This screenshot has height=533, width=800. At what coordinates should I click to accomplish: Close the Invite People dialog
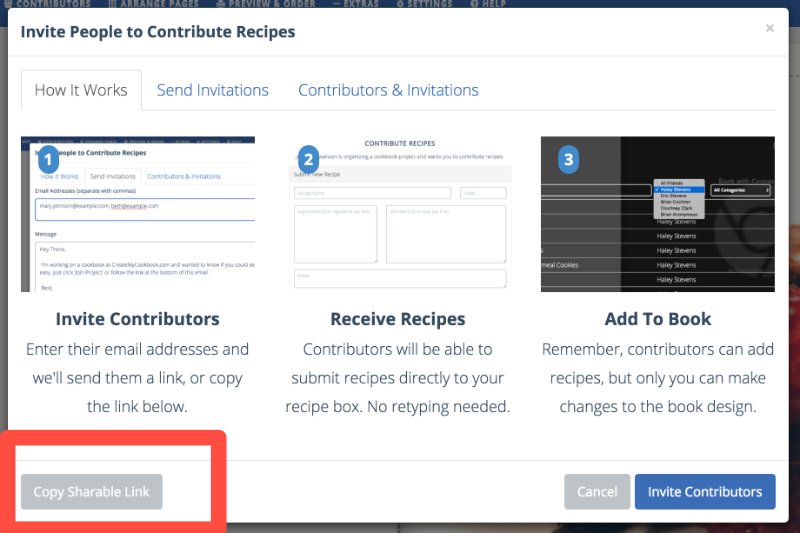(x=769, y=29)
